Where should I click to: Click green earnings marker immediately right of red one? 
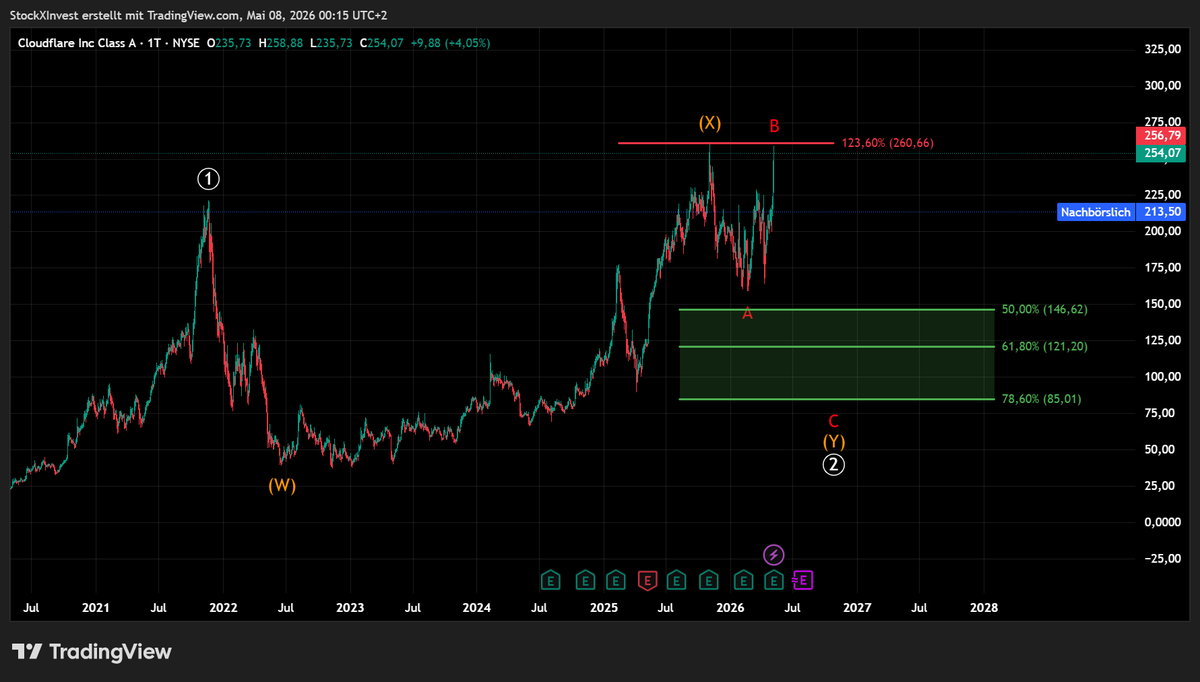pos(677,579)
